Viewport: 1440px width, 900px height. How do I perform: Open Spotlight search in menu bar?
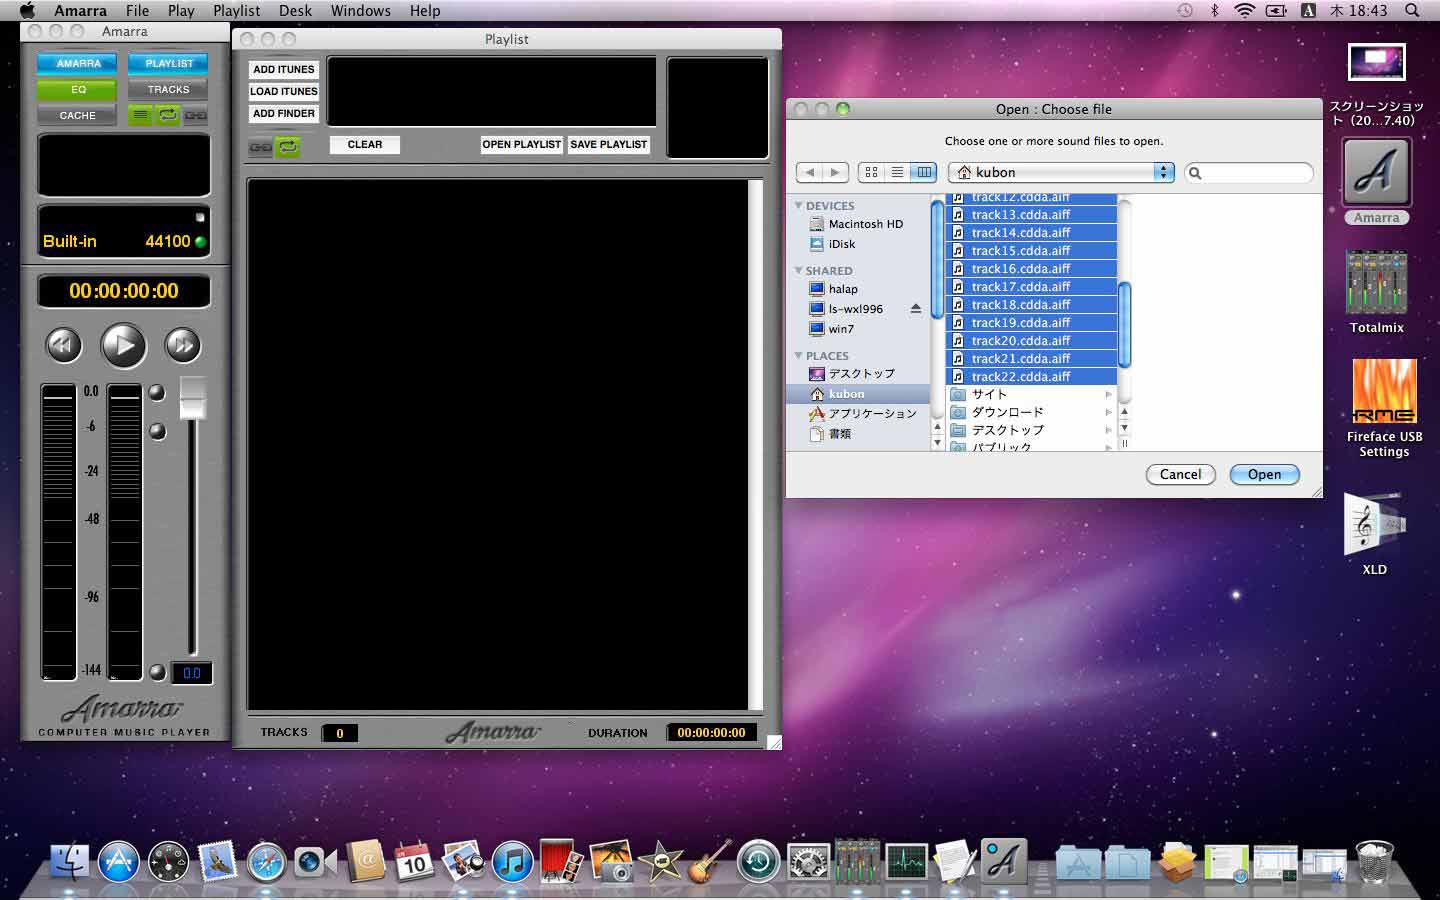click(x=1412, y=10)
